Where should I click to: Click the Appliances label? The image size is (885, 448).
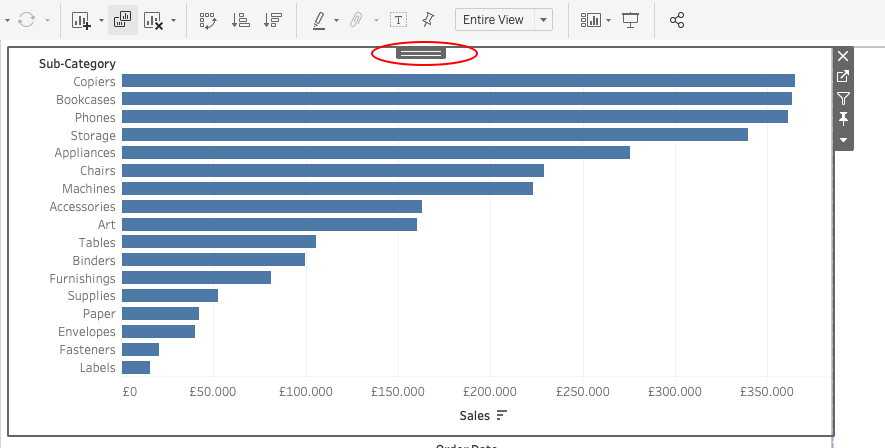[85, 152]
